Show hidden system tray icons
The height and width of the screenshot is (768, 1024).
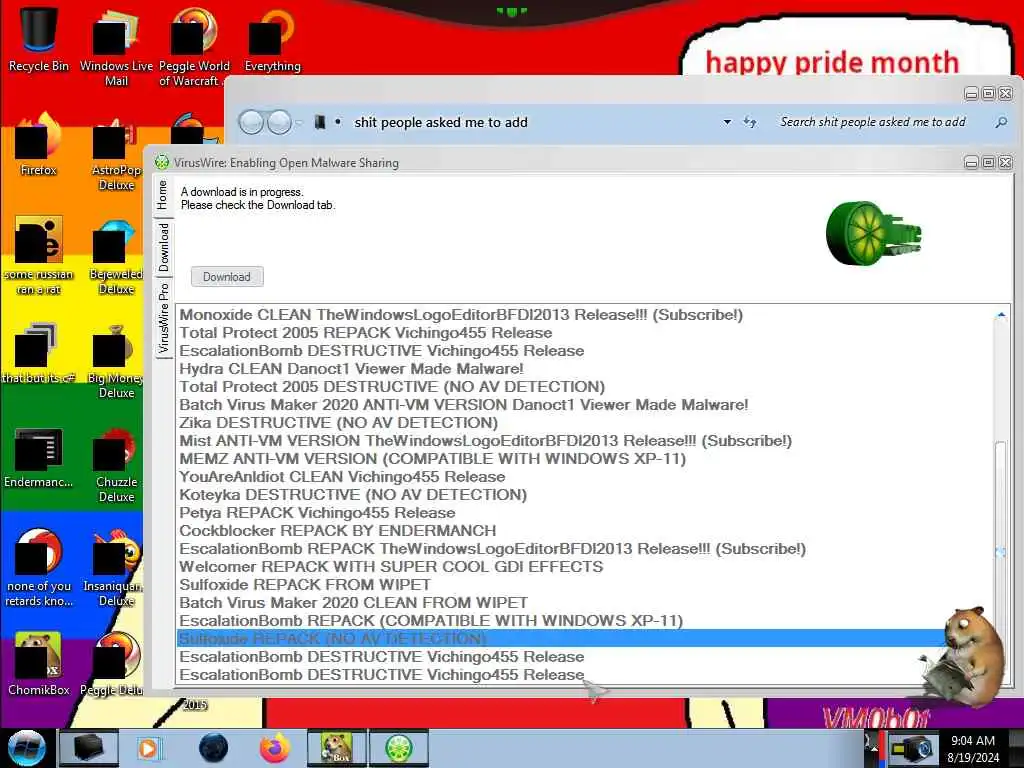coord(874,748)
